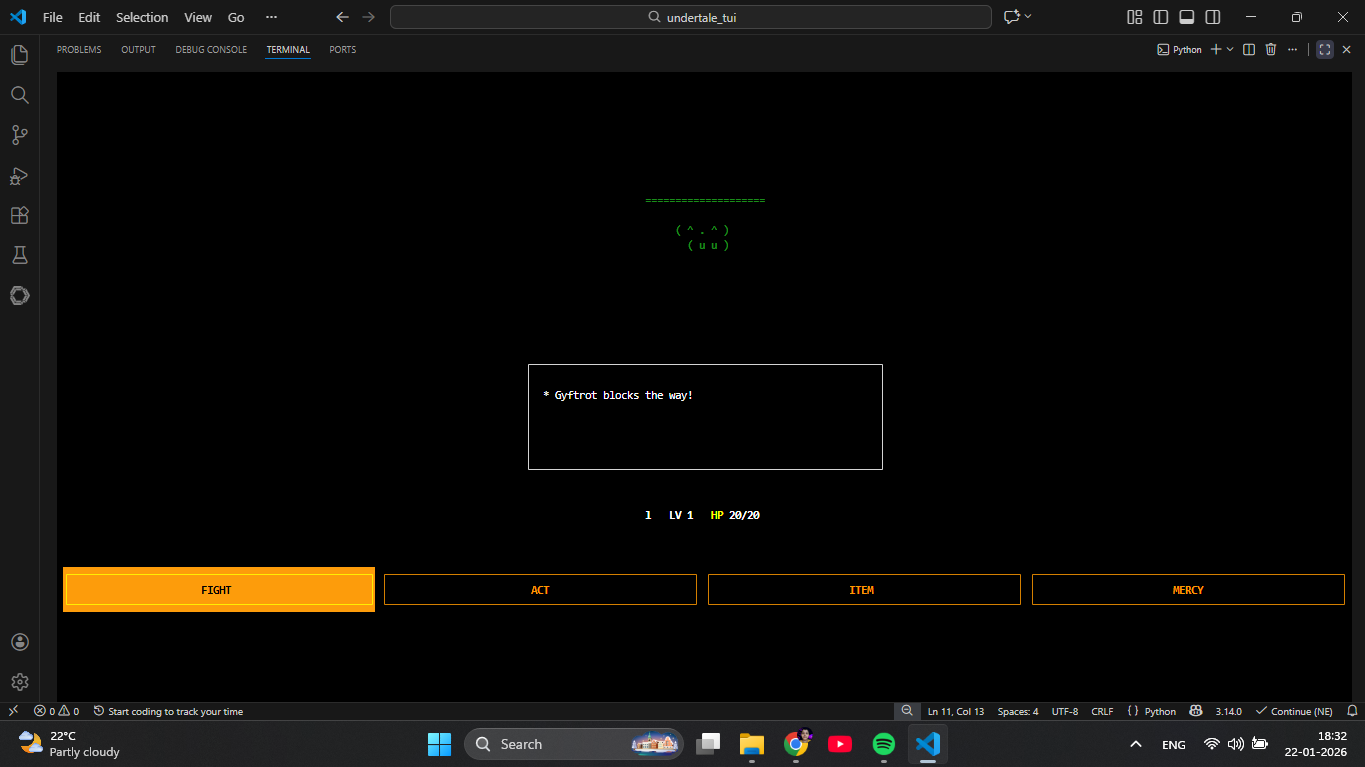Open Manage settings gear in activity bar
This screenshot has height=767, width=1365.
click(x=19, y=682)
